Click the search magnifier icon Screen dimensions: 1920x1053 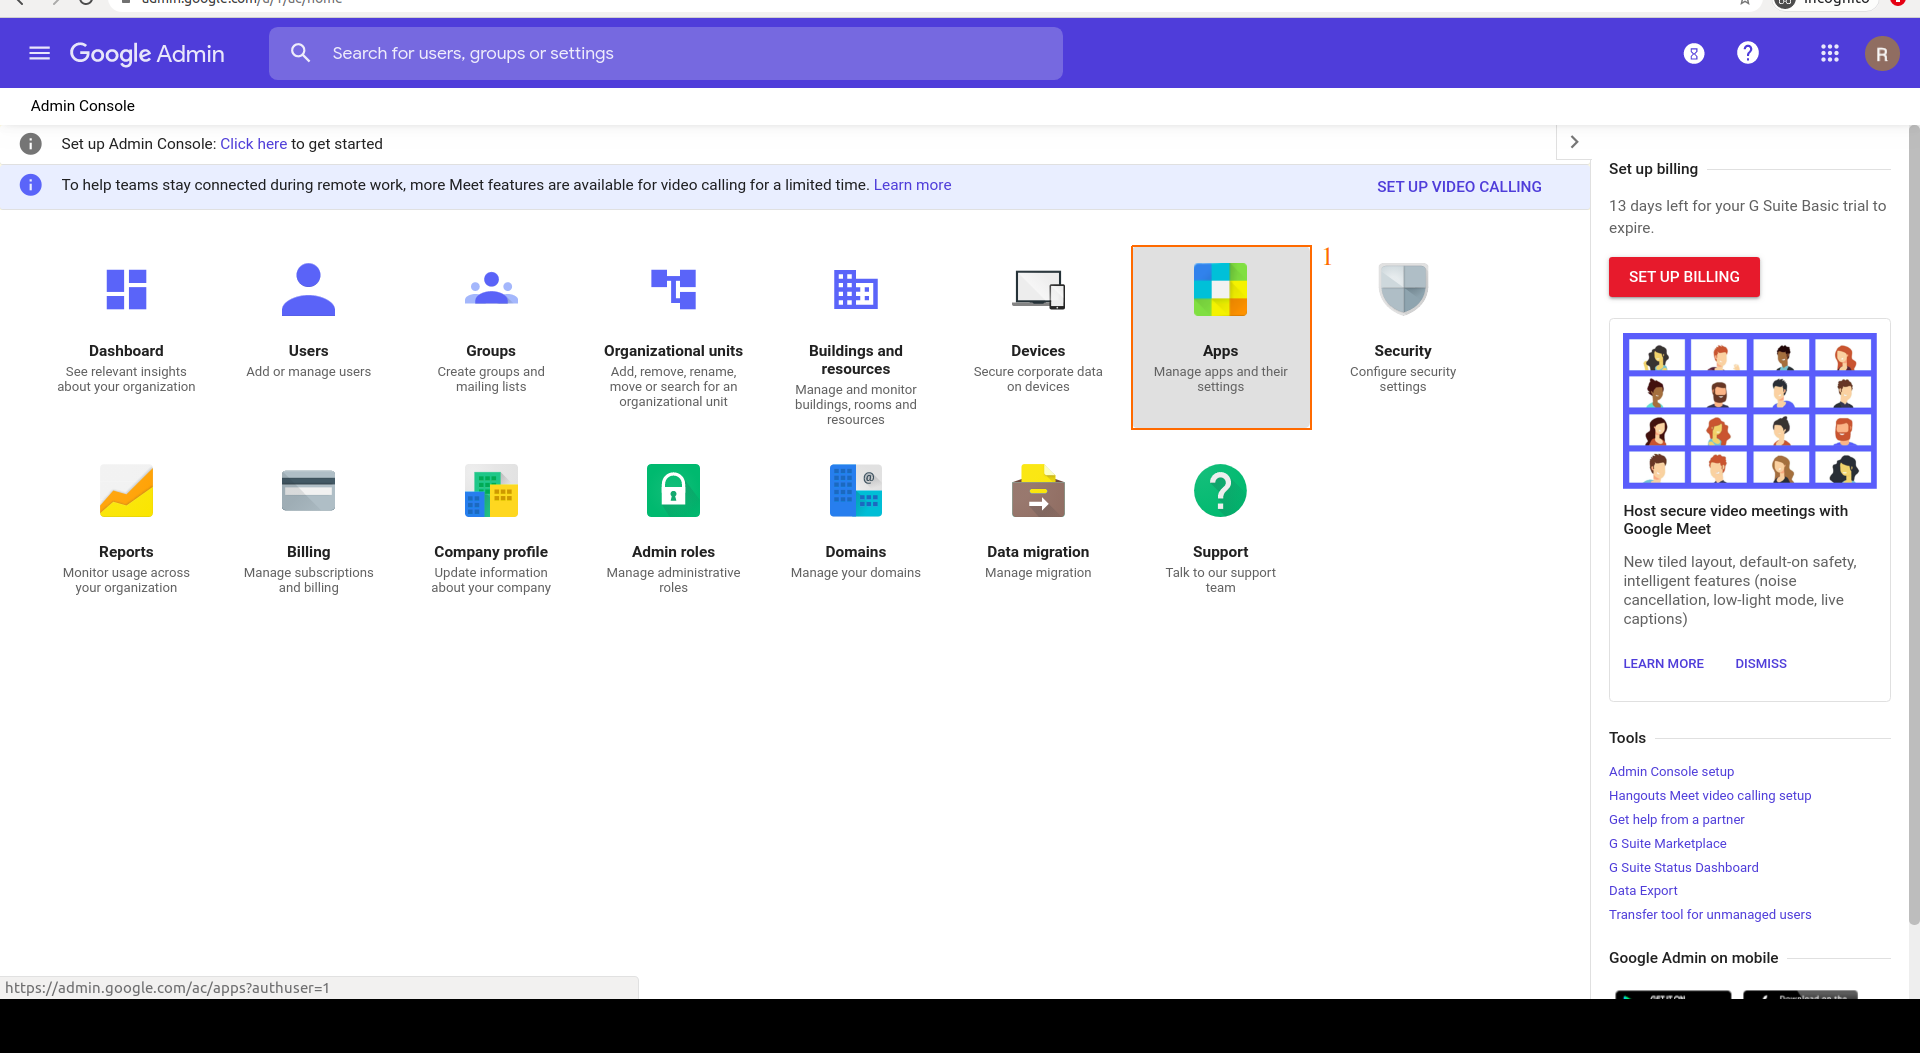coord(300,53)
